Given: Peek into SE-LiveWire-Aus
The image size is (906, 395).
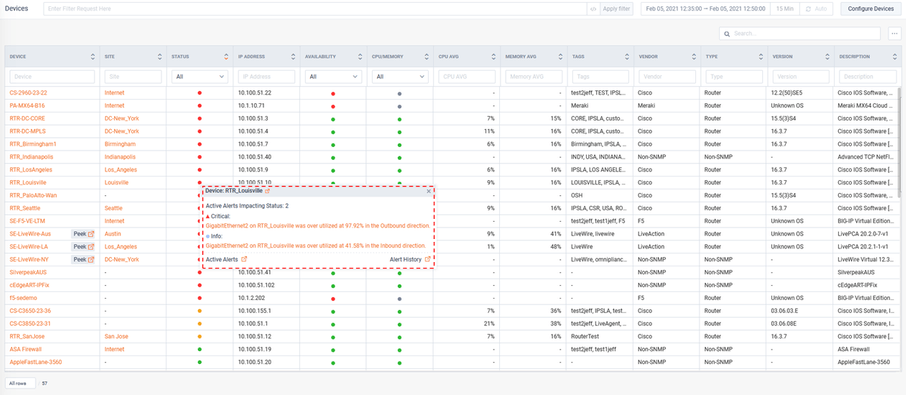Looking at the screenshot, I should 83,234.
